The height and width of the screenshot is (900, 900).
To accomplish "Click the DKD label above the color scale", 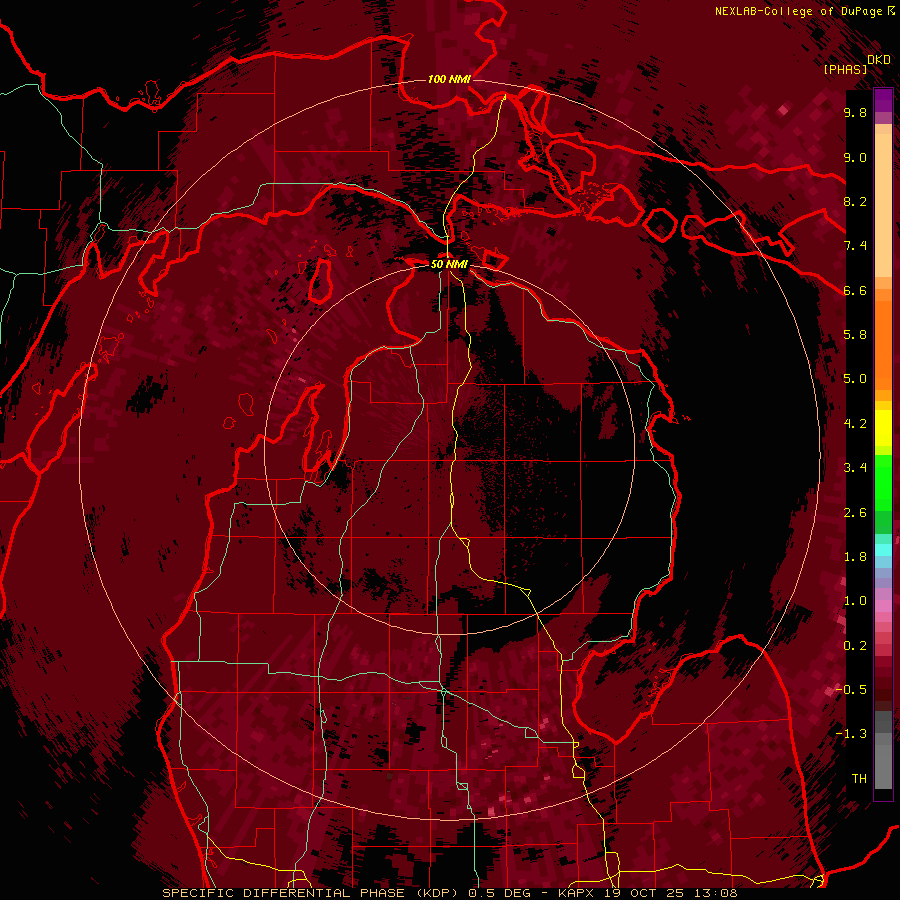I will tap(879, 60).
